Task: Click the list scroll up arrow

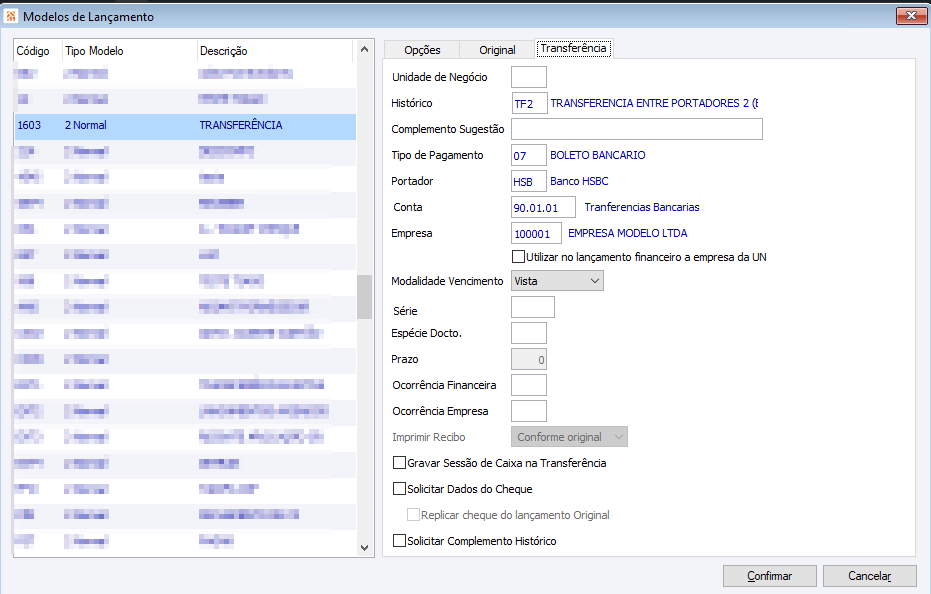Action: [365, 50]
